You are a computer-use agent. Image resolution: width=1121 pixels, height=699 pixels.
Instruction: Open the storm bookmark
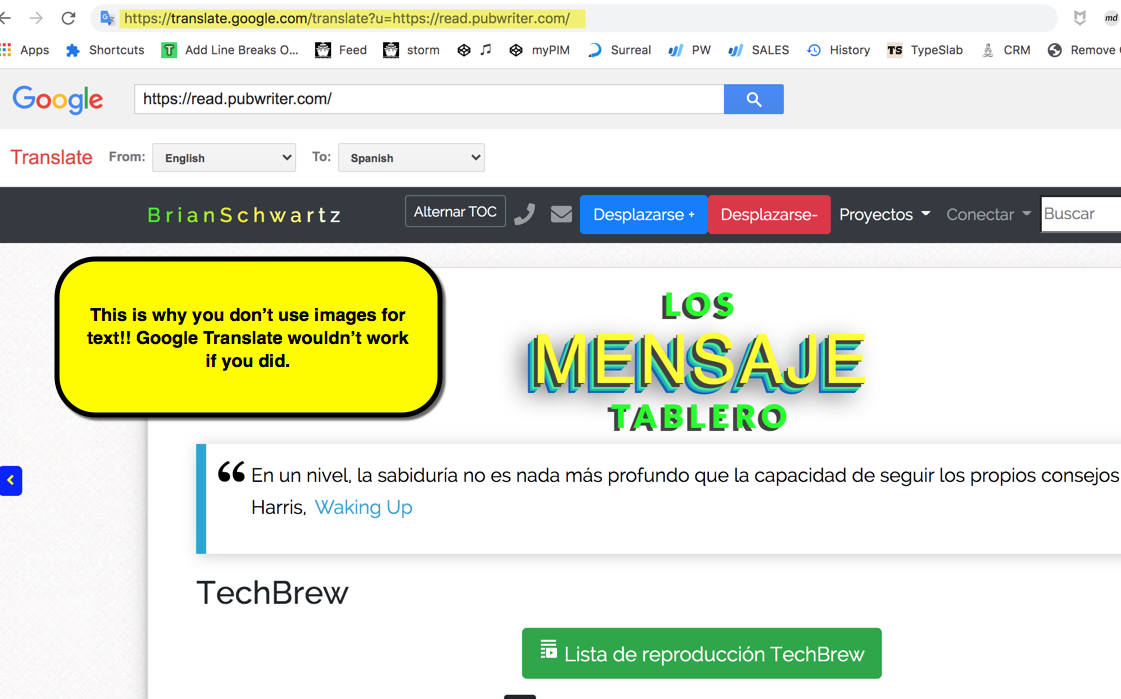tap(411, 50)
